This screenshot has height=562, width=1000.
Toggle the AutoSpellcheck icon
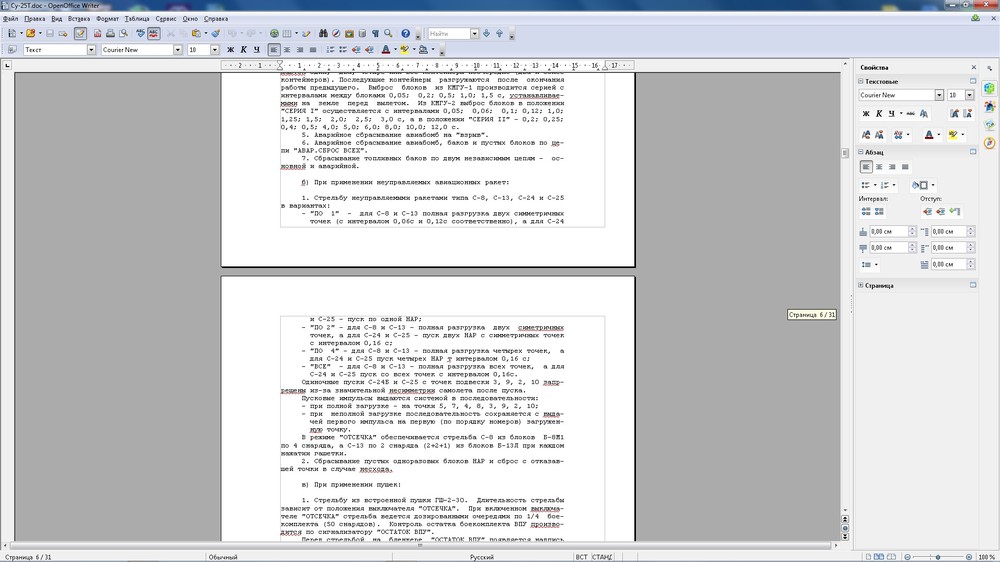[153, 33]
